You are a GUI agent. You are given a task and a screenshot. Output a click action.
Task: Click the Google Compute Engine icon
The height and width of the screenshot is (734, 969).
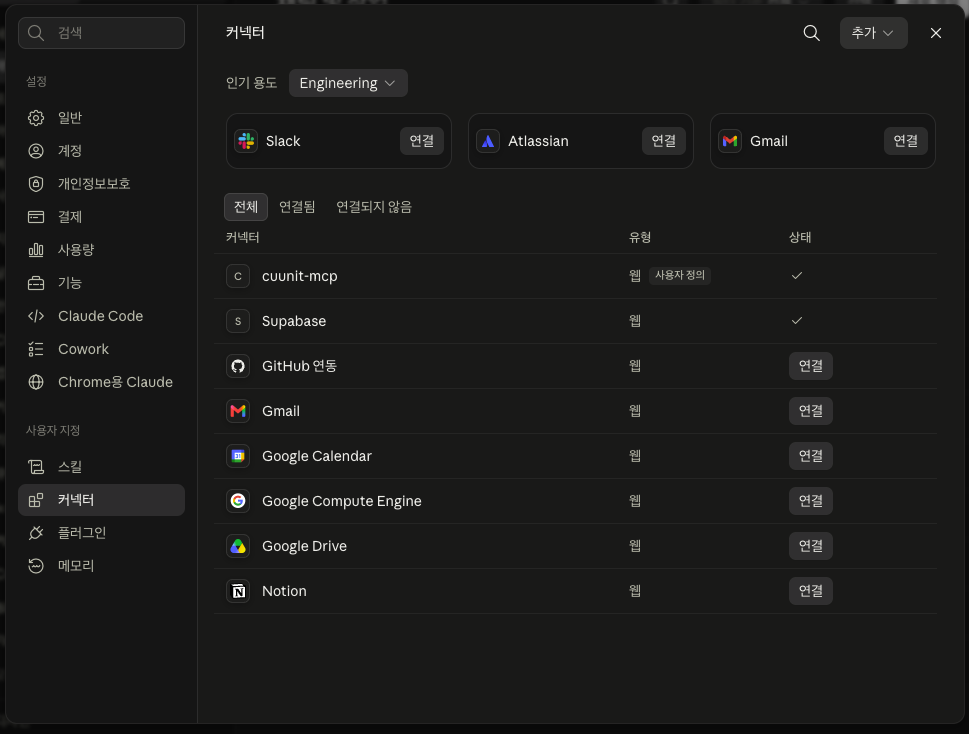(238, 501)
